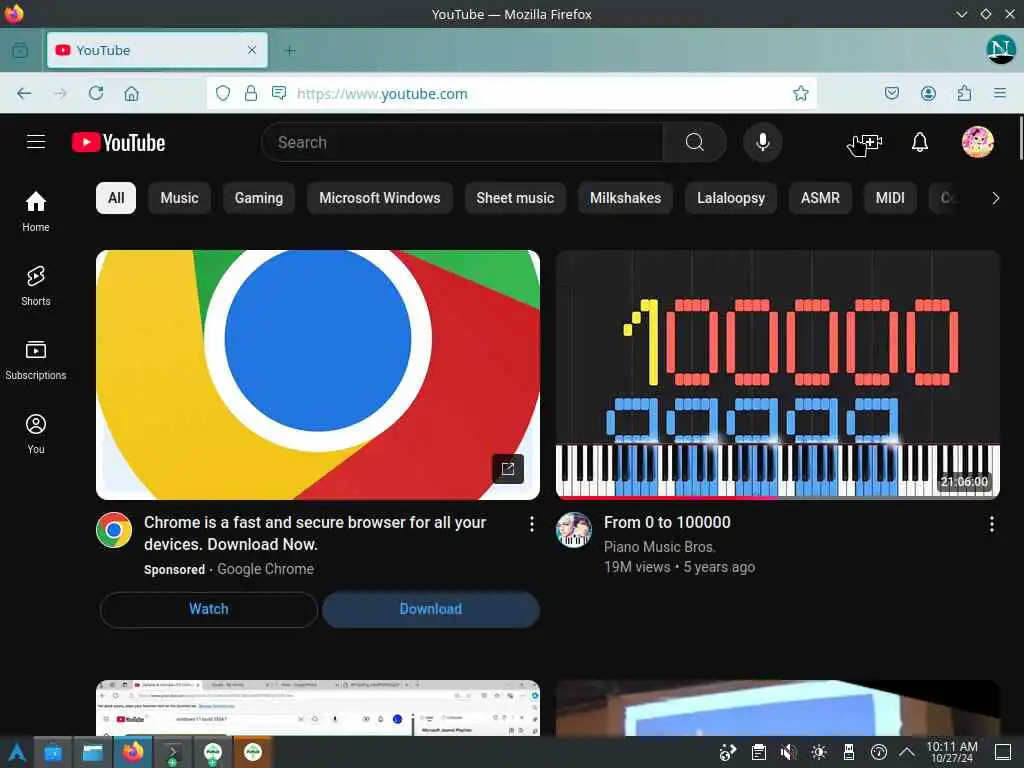Expand hidden system tray icons arrow
Viewport: 1024px width, 768px height.
tap(906, 752)
